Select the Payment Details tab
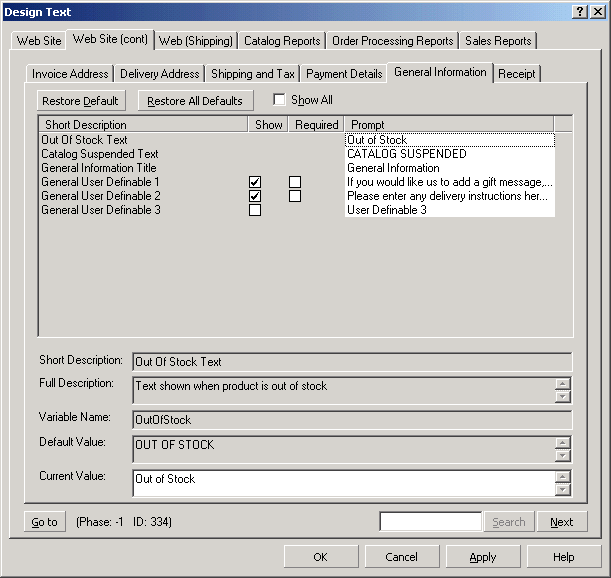This screenshot has height=578, width=611. coord(344,74)
